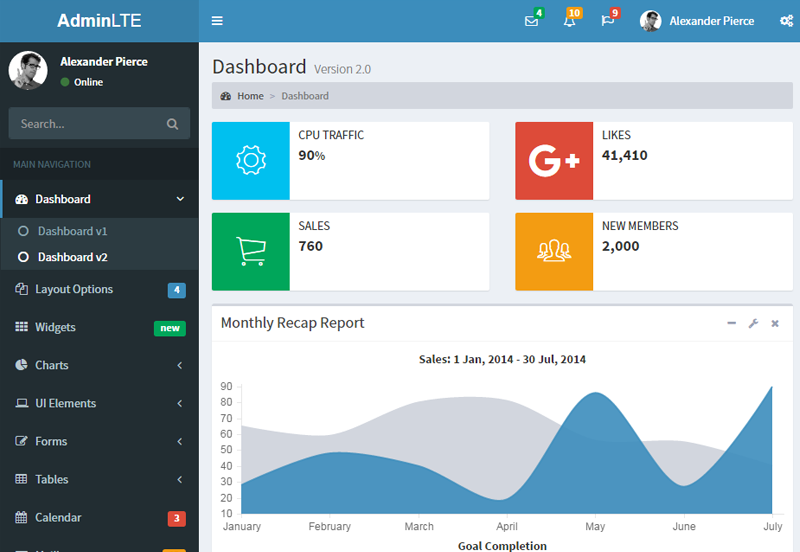Image resolution: width=800 pixels, height=552 pixels.
Task: Expand the Charts sidebar menu
Action: click(100, 365)
